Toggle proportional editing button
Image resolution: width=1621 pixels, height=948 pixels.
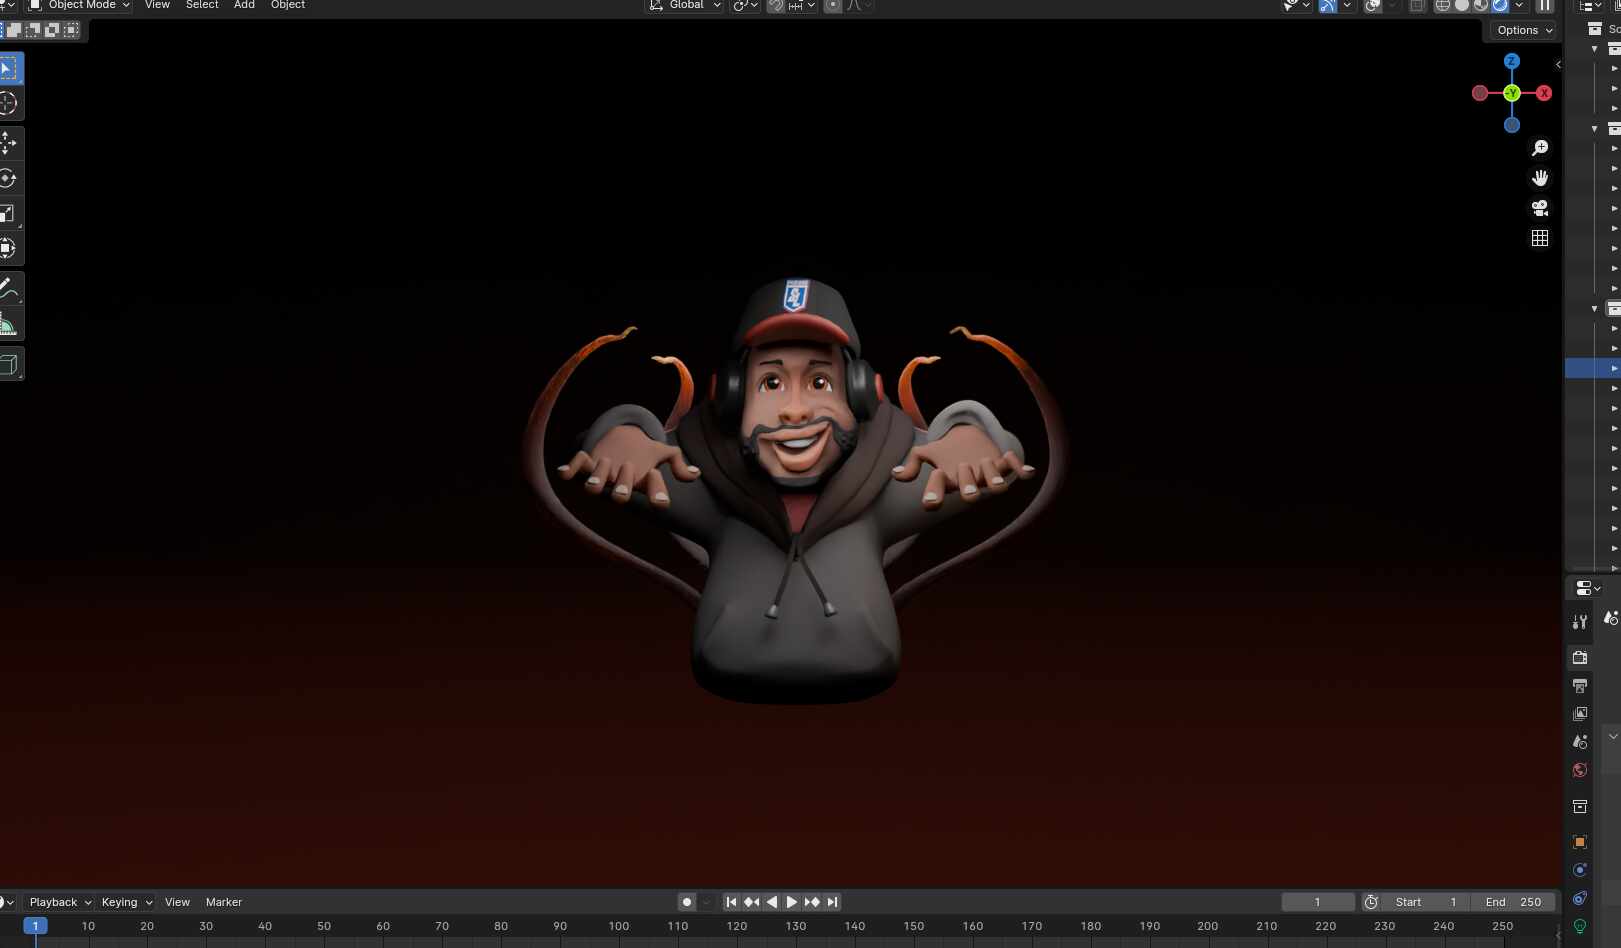coord(832,6)
